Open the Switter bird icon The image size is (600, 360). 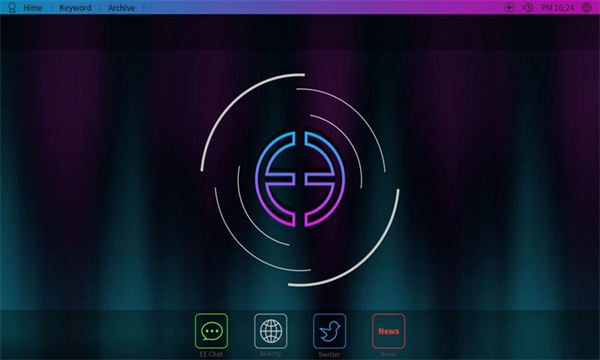point(329,331)
